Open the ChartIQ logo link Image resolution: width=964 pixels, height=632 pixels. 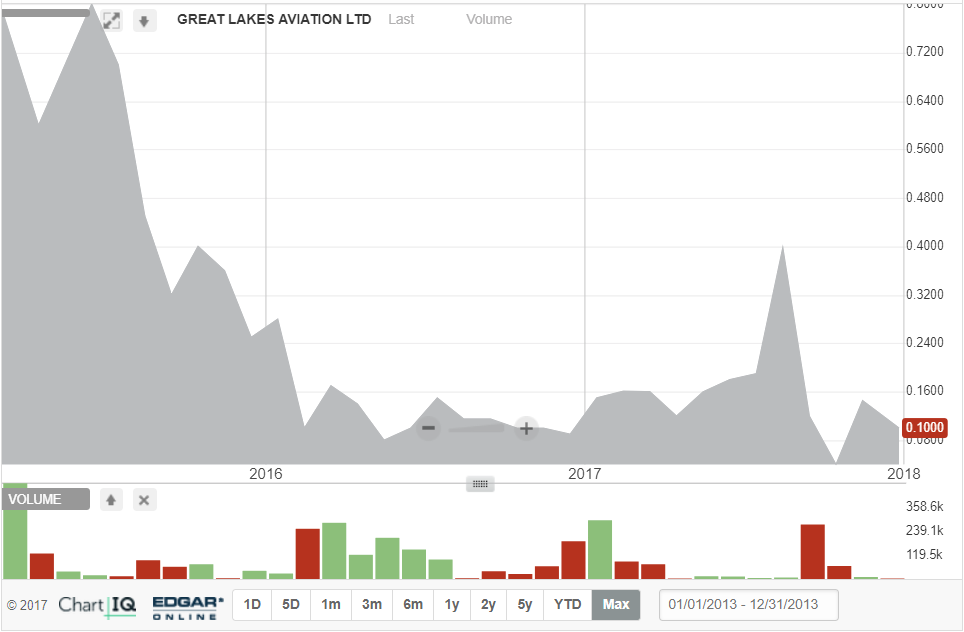97,606
